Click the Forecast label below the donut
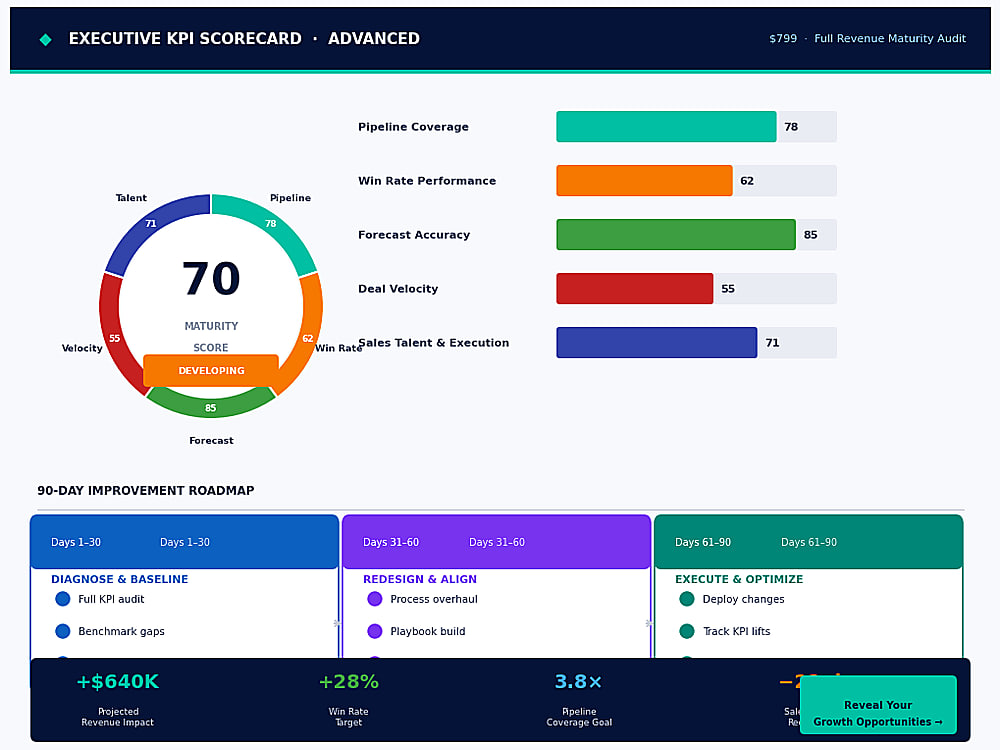This screenshot has width=1000, height=750. click(211, 440)
